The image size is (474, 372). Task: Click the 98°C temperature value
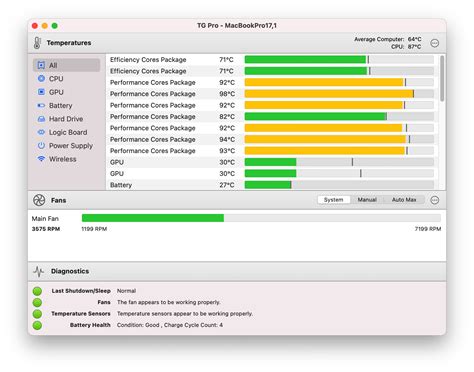click(x=227, y=94)
